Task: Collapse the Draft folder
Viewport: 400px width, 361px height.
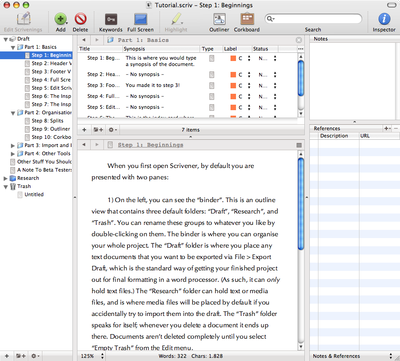Action: point(5,39)
